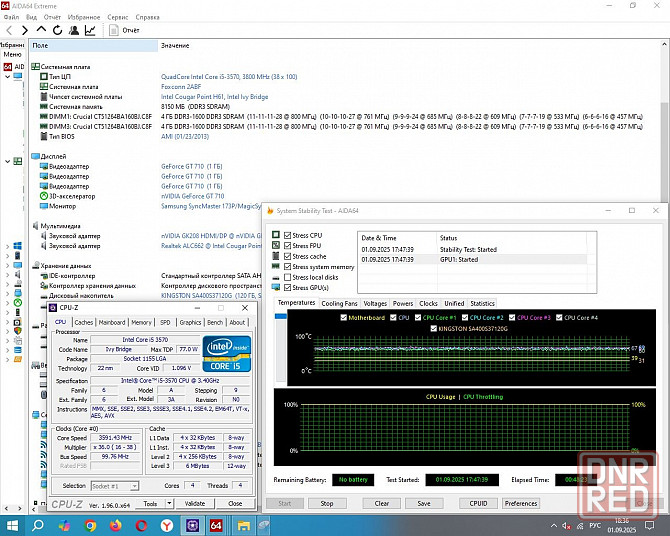Click the Отчёт report icon in toolbar
The height and width of the screenshot is (536, 670).
coord(114,31)
